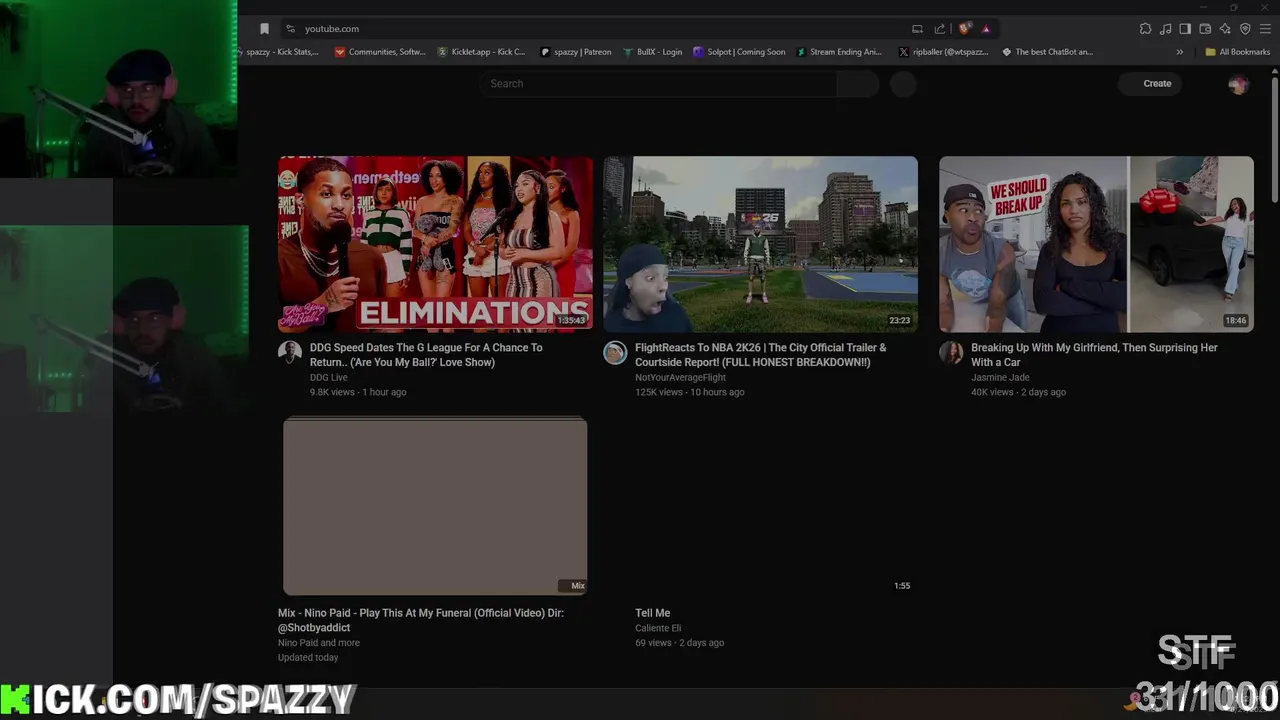Click the share page icon in address bar

[940, 29]
